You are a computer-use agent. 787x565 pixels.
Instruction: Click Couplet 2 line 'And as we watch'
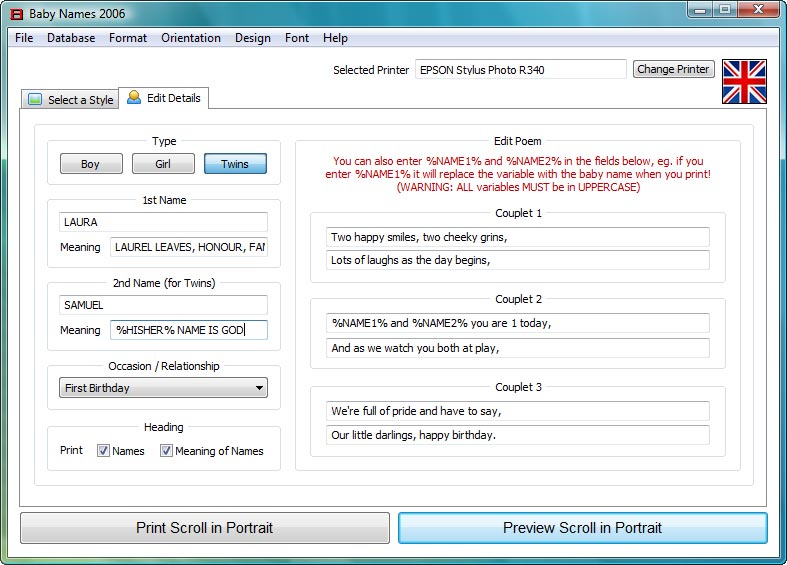pos(517,348)
